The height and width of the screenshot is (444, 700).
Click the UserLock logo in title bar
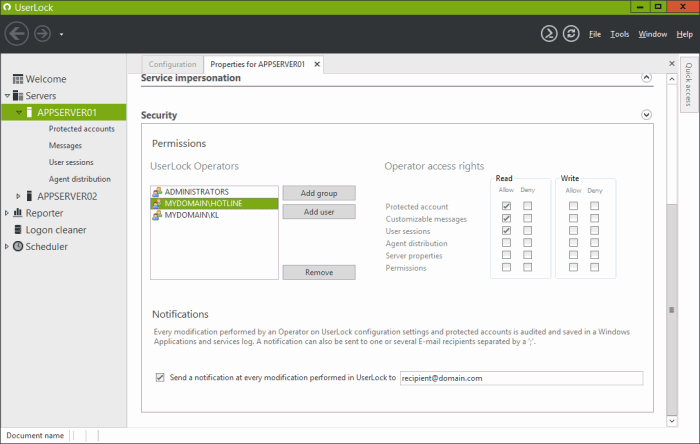[7, 7]
